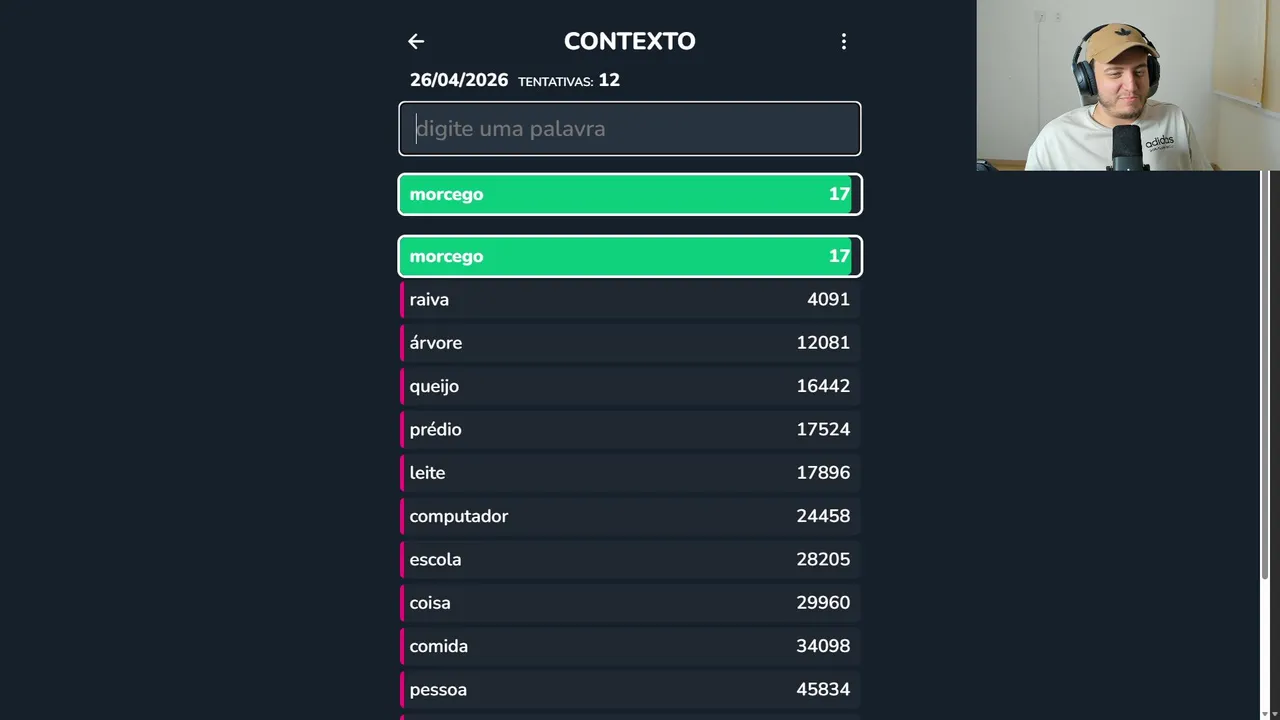Click the árvore guess row
1280x720 pixels.
click(x=630, y=343)
